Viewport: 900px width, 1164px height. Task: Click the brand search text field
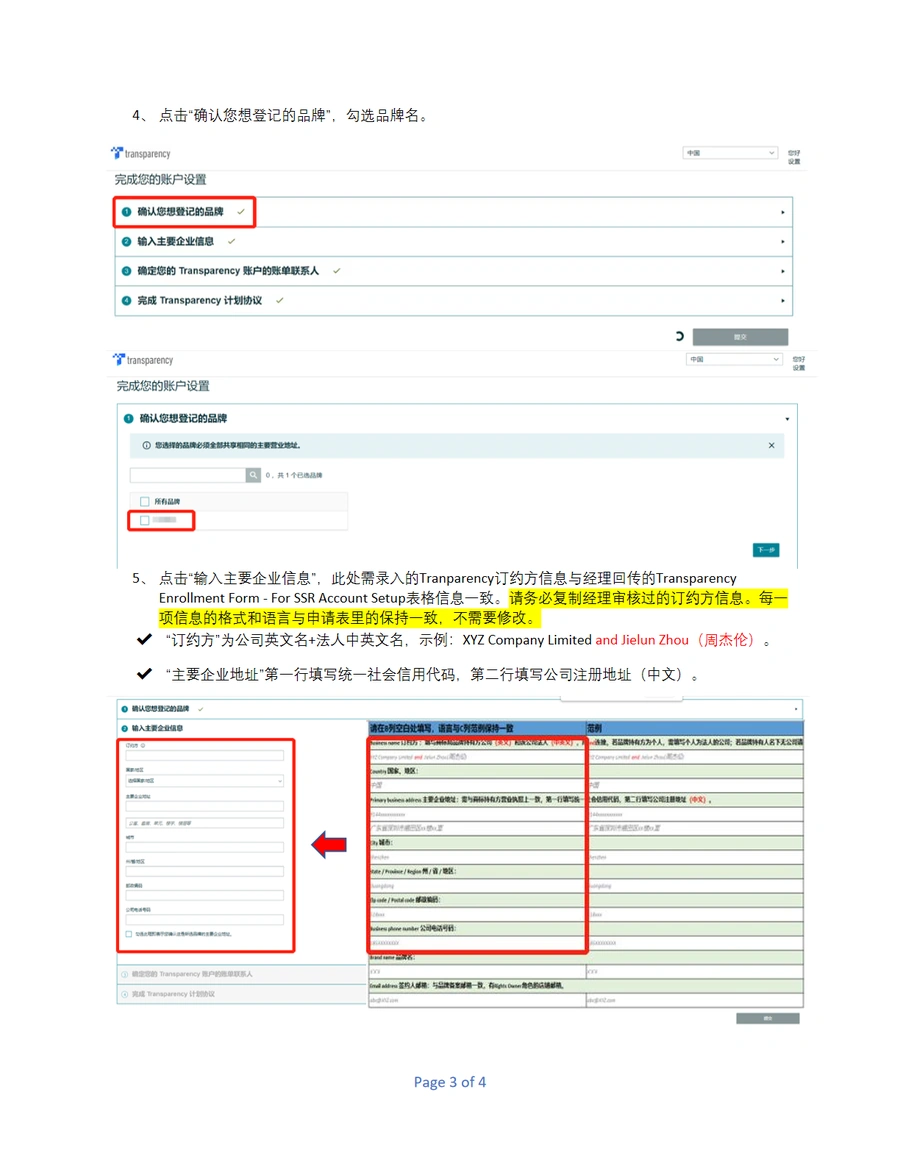188,475
